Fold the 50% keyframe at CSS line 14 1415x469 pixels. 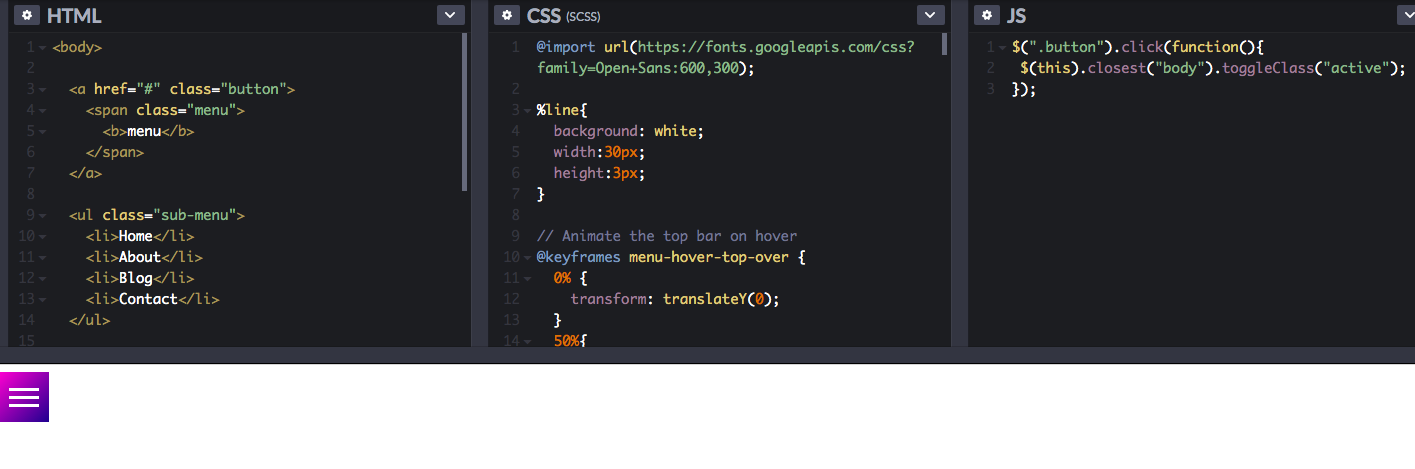[x=527, y=342]
